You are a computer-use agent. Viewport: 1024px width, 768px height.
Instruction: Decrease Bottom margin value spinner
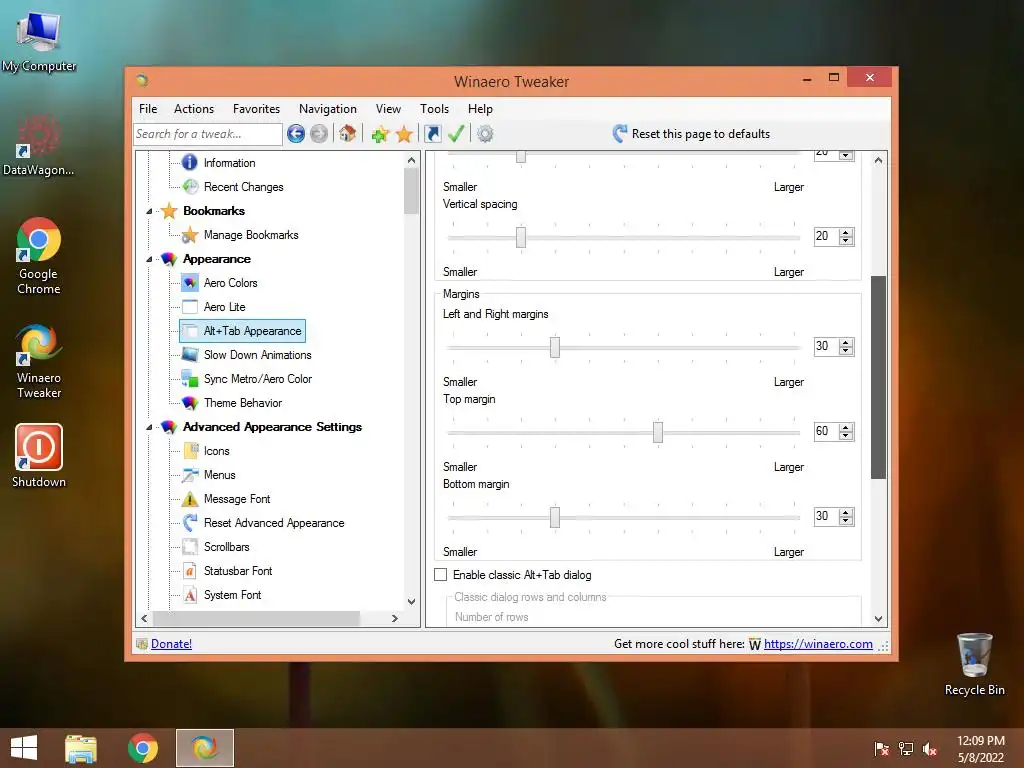point(846,520)
